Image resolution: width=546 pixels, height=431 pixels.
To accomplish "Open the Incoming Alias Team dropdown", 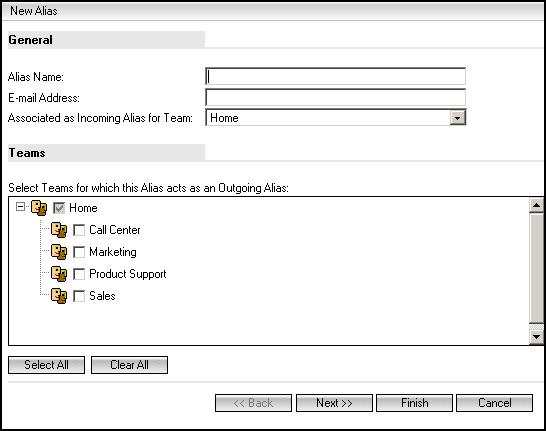I will tap(458, 118).
